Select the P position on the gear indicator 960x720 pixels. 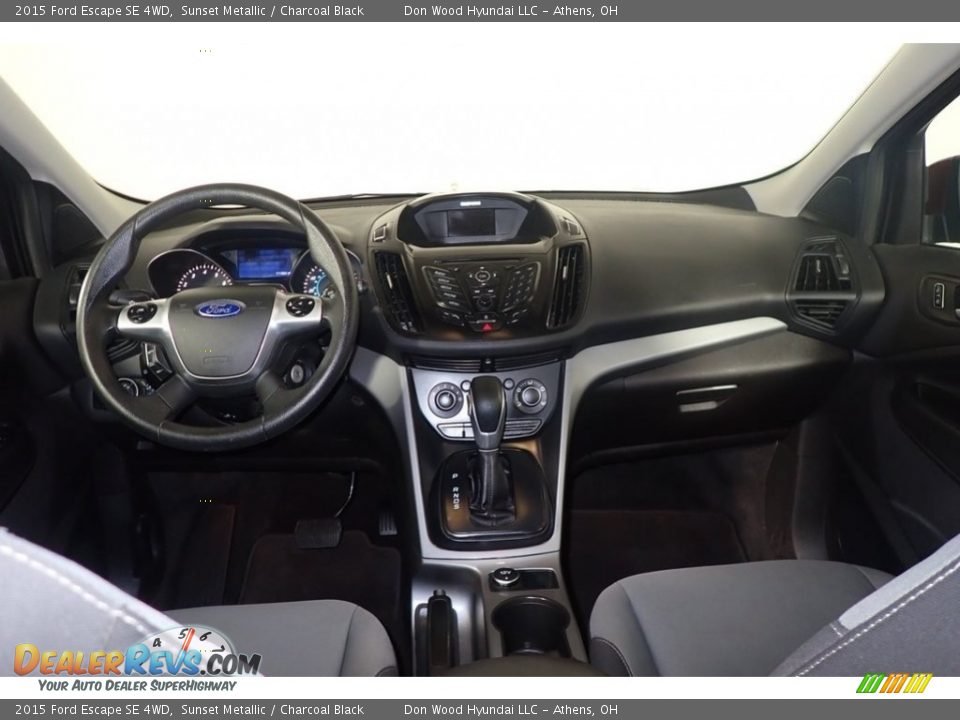pyautogui.click(x=454, y=475)
